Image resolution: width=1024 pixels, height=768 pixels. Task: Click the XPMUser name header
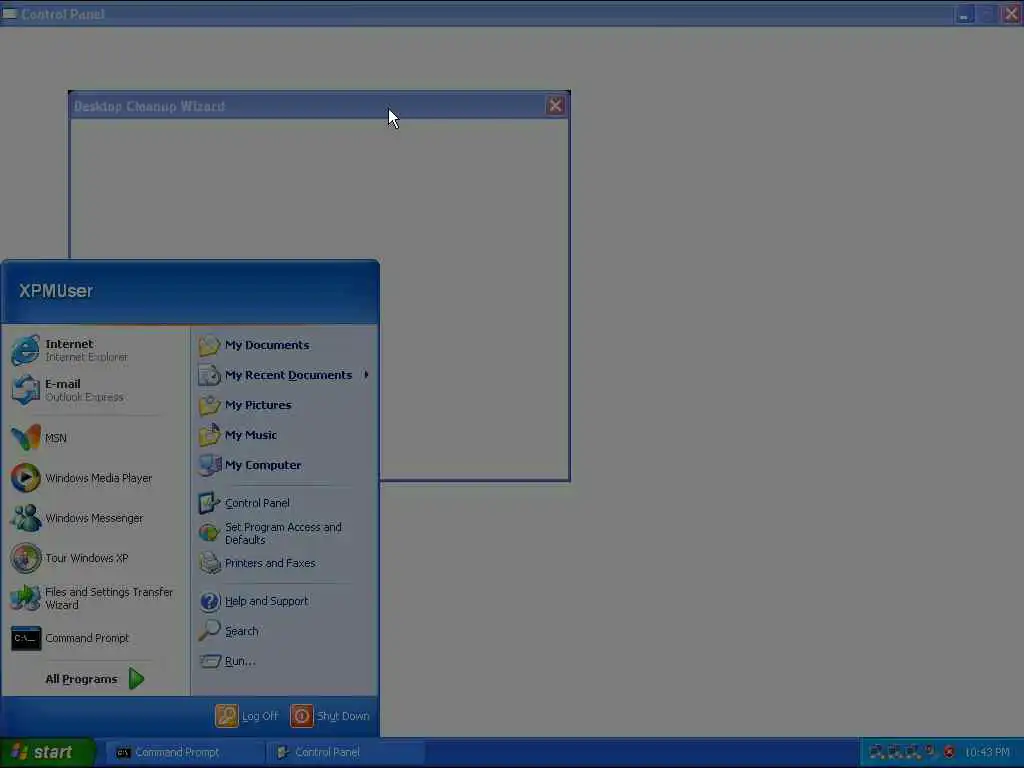[x=56, y=291]
